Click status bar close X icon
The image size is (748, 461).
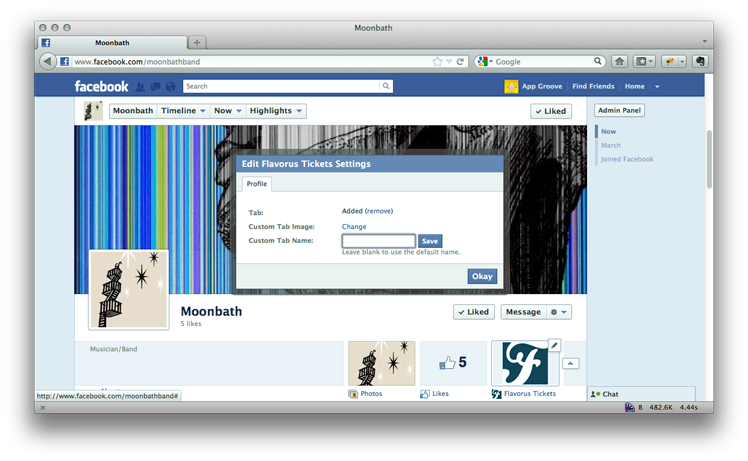pos(43,408)
